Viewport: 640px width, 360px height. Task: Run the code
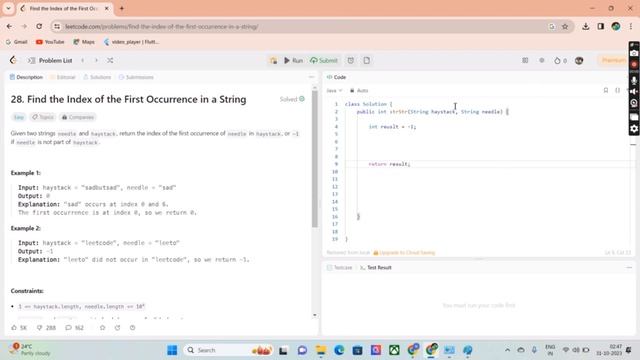click(x=293, y=60)
